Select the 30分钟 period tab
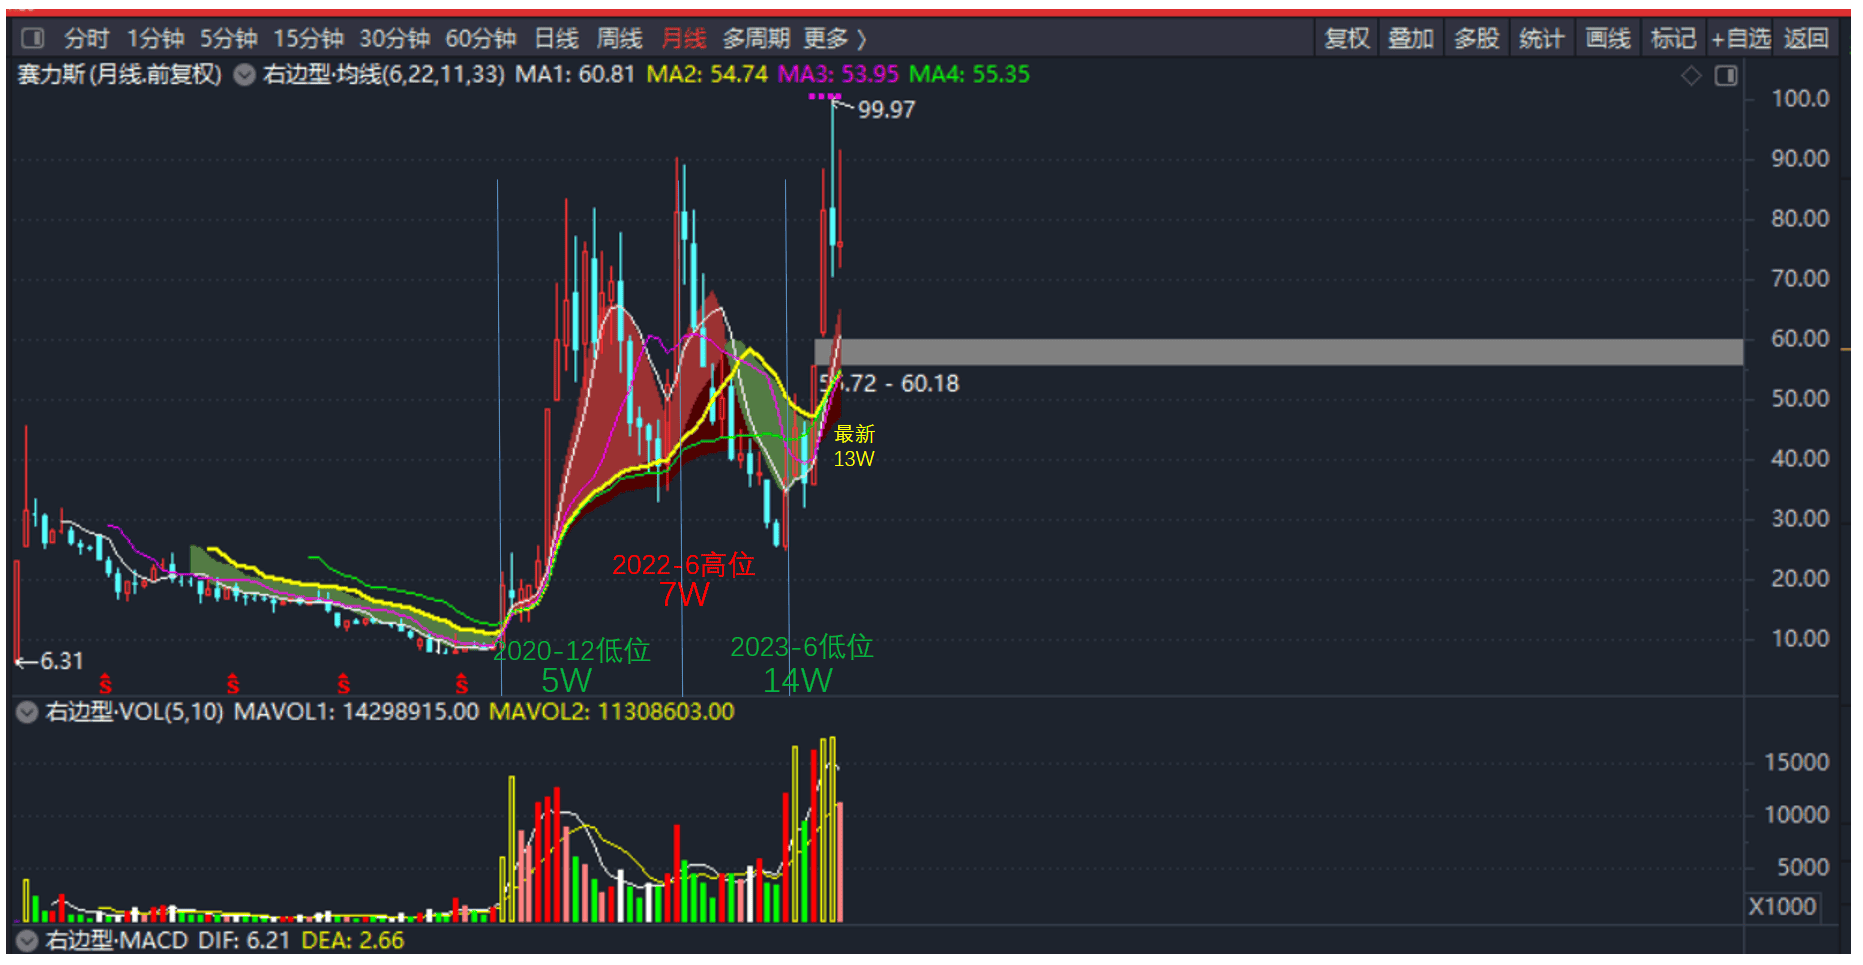Screen dimensions: 1863x965 [394, 38]
